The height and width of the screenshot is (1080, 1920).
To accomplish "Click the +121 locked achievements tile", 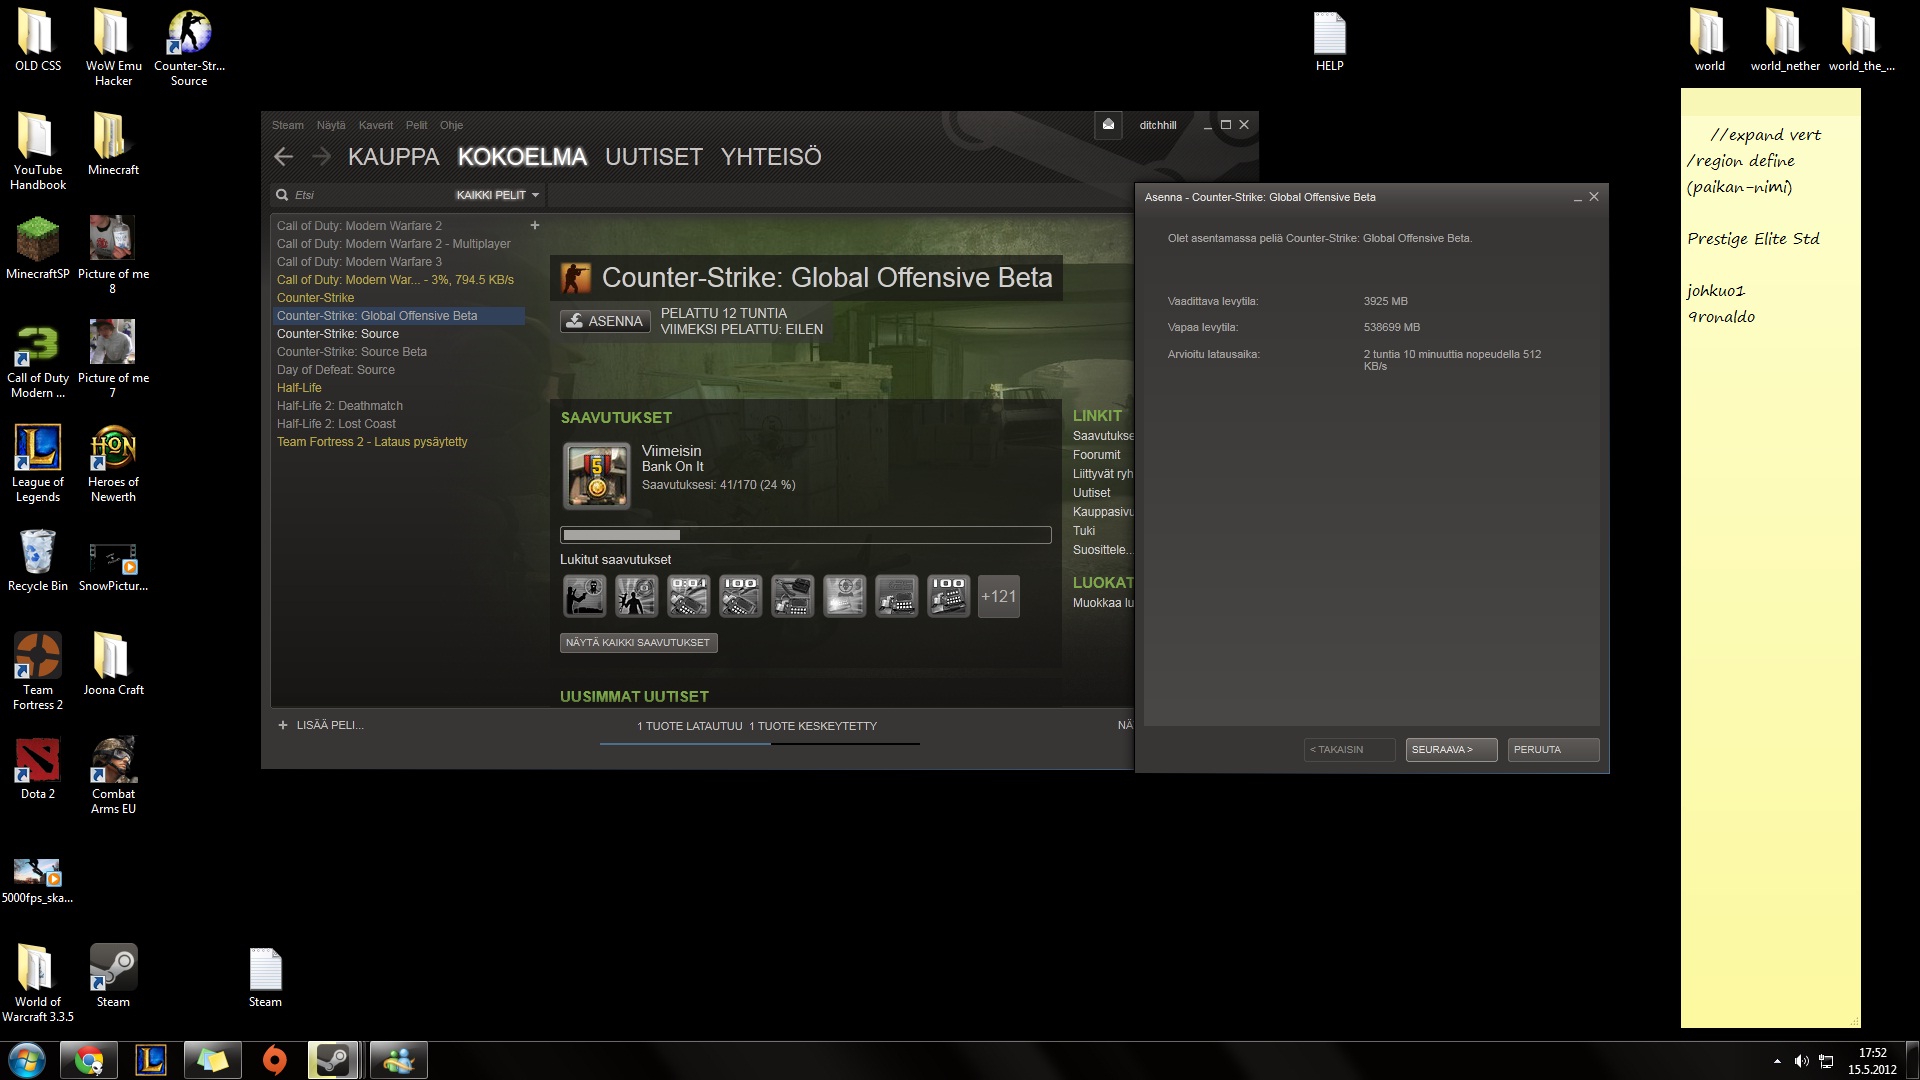I will (x=998, y=597).
